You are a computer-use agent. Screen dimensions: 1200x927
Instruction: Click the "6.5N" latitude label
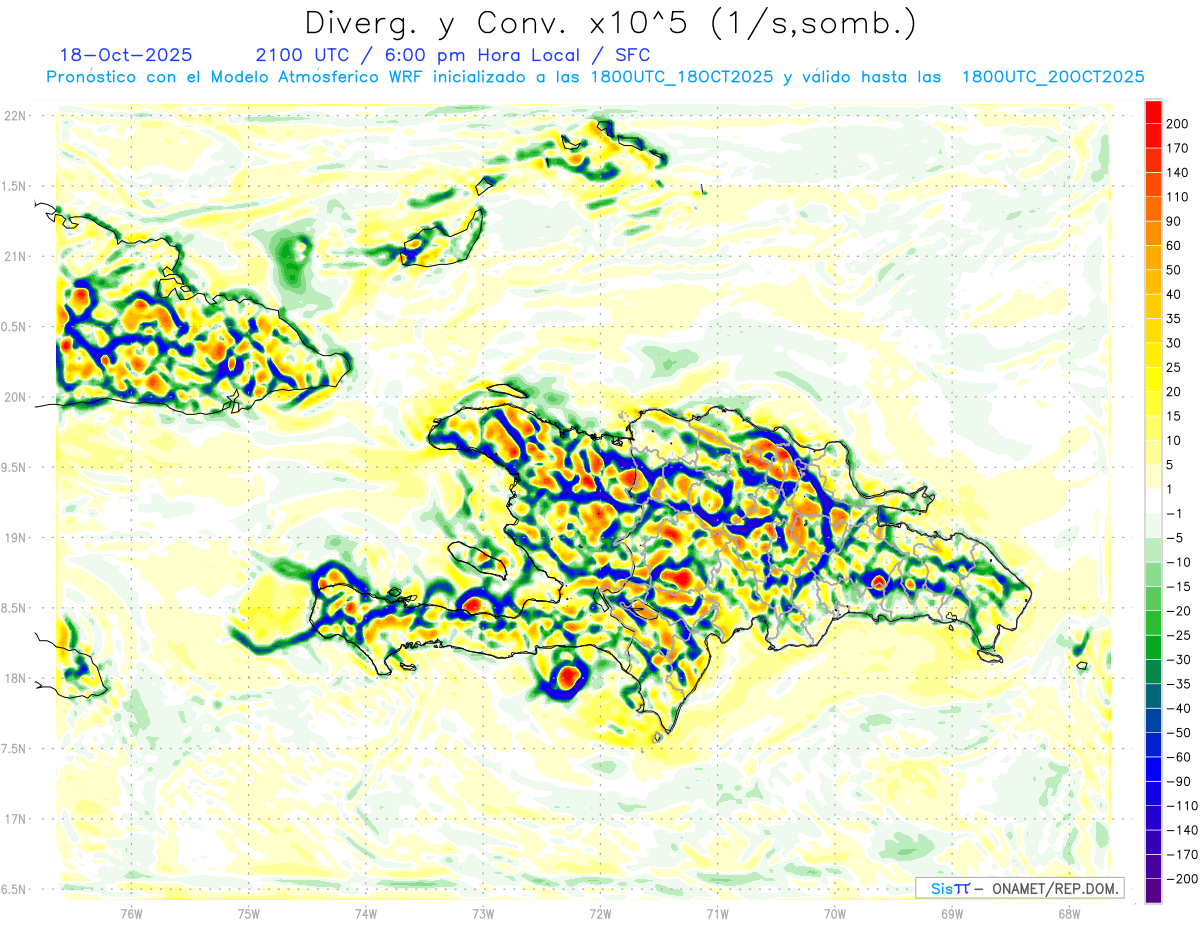pos(14,889)
